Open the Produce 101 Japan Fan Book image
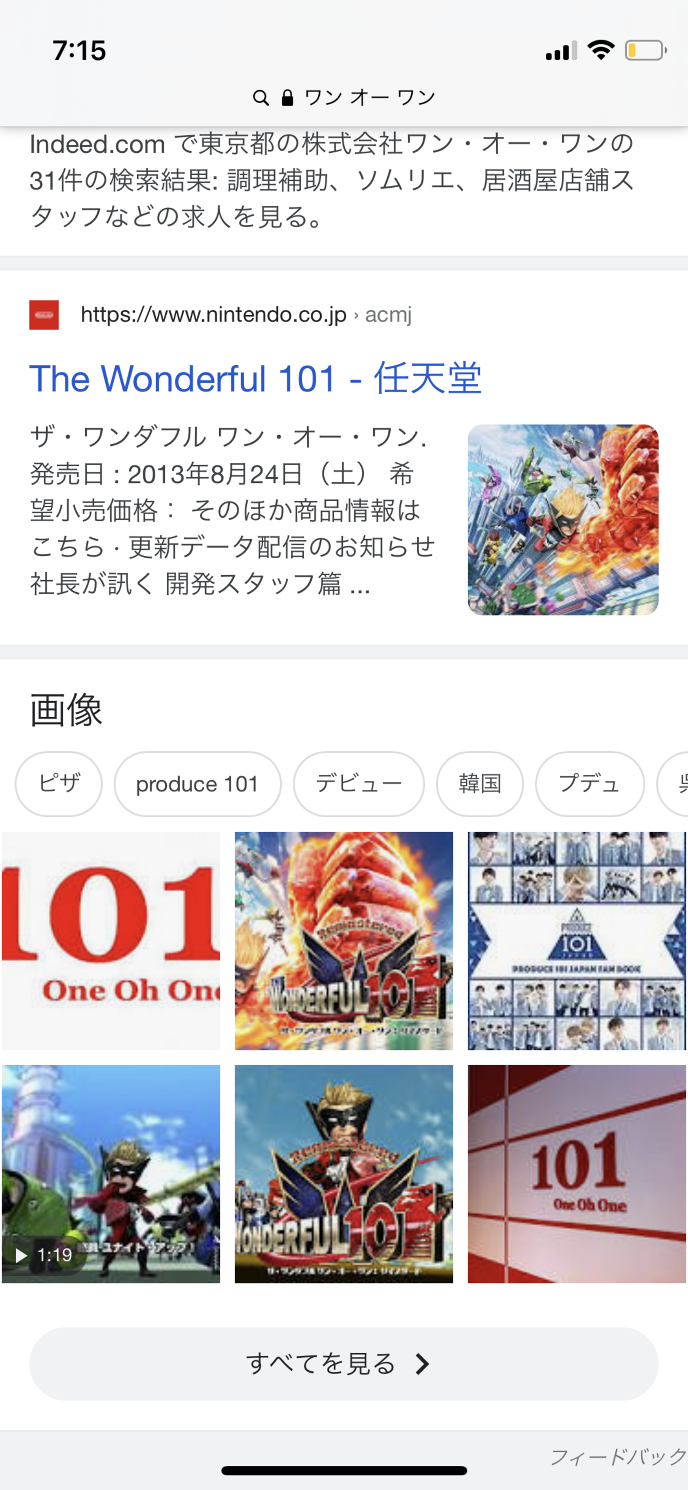This screenshot has width=688, height=1490. [574, 940]
